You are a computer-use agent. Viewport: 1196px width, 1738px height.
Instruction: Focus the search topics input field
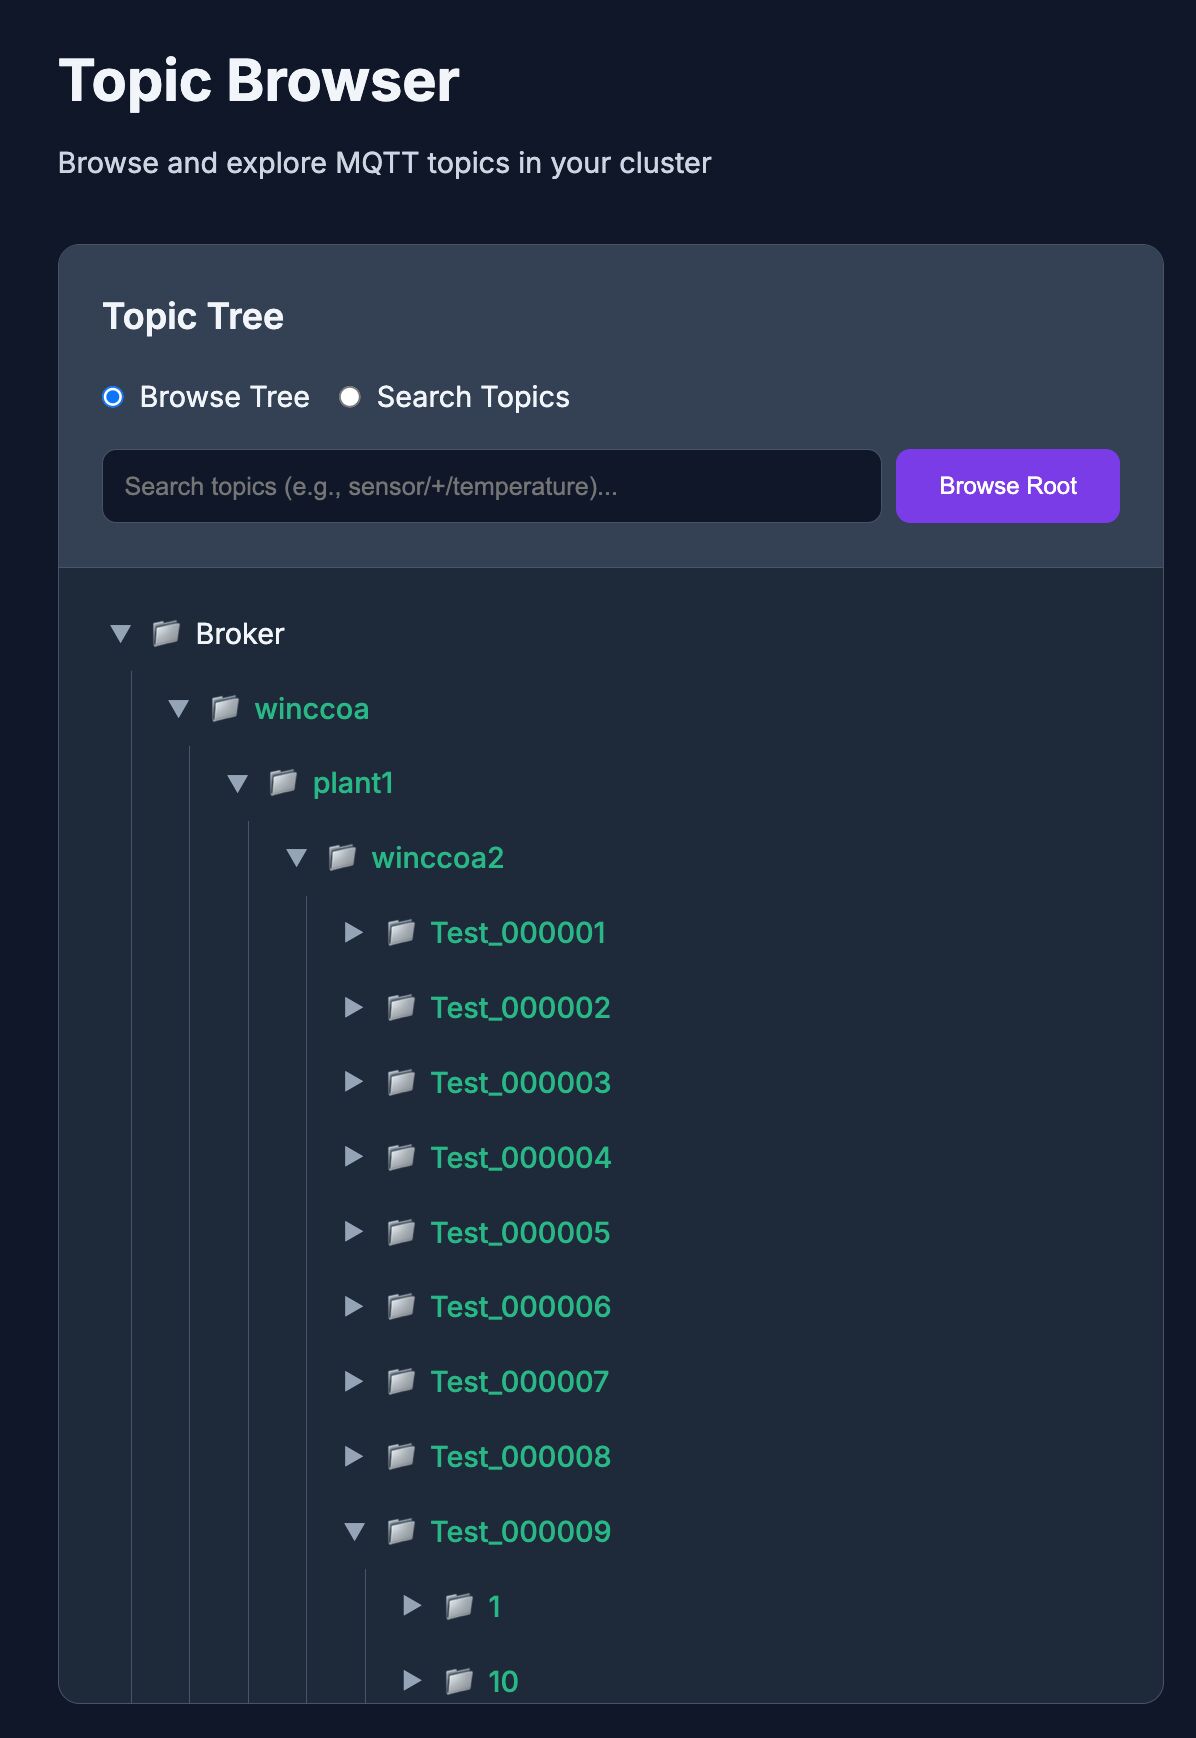491,486
